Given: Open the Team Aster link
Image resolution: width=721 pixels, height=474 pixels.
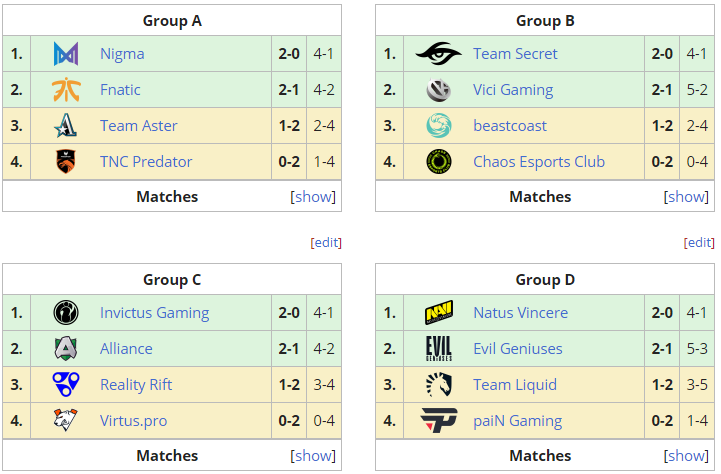Looking at the screenshot, I should click(x=139, y=126).
